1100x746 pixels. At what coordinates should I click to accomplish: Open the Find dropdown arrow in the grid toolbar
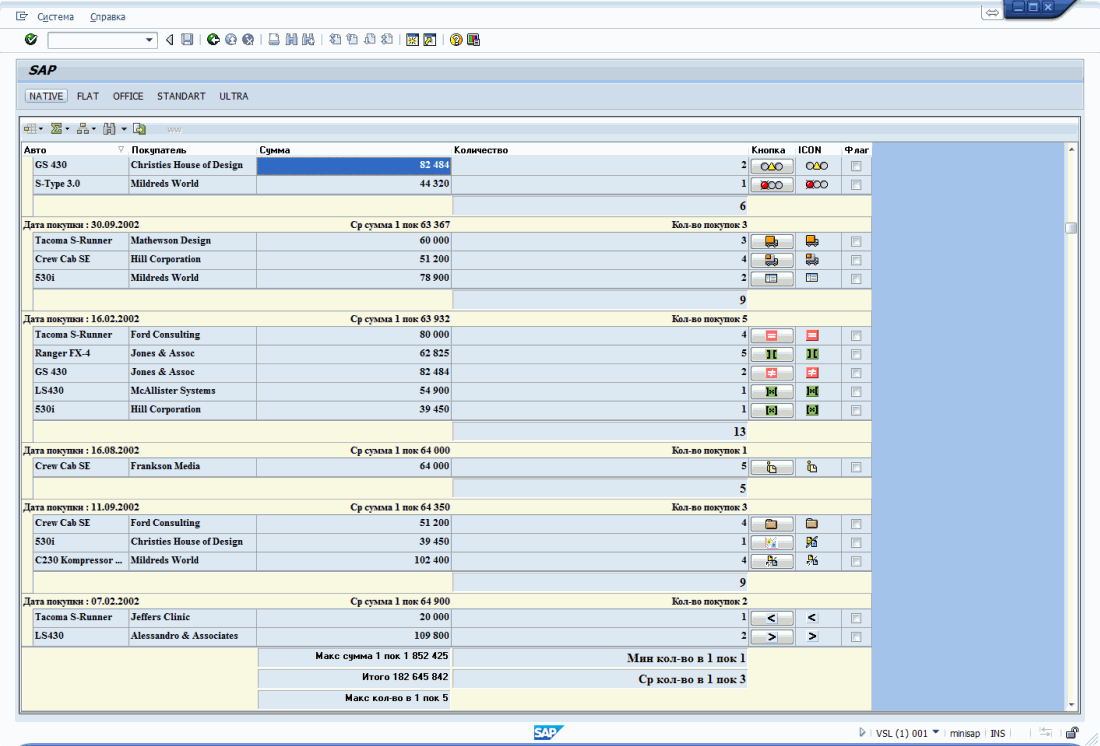[124, 128]
